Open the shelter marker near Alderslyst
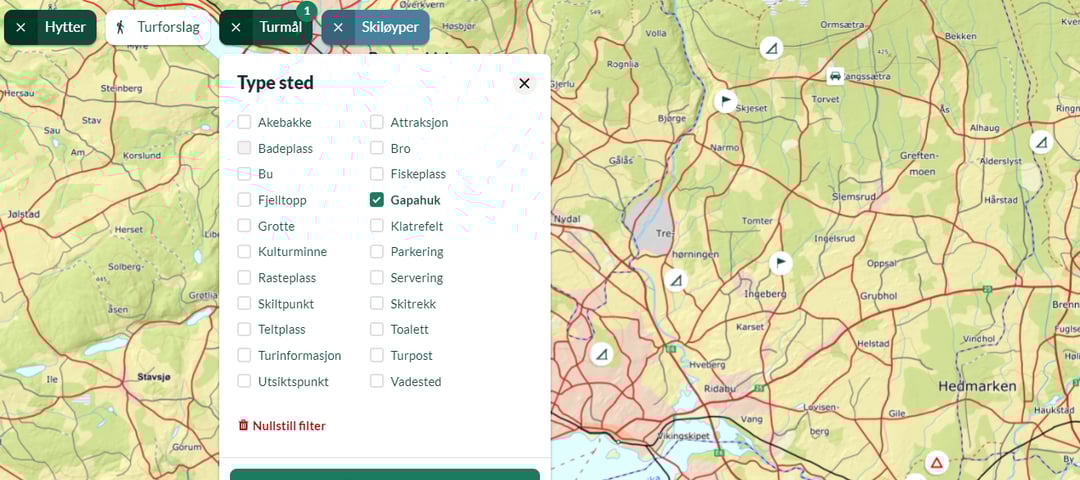The height and width of the screenshot is (480, 1080). (x=601, y=354)
